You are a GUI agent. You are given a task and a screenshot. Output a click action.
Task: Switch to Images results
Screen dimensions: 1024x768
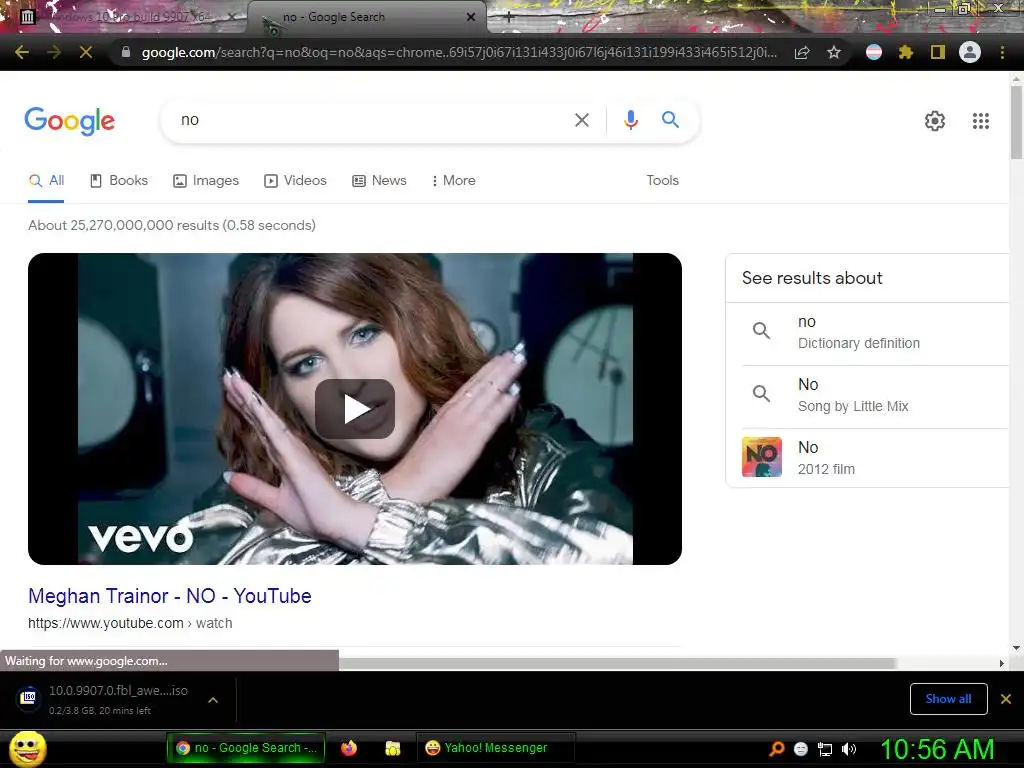[x=206, y=181]
